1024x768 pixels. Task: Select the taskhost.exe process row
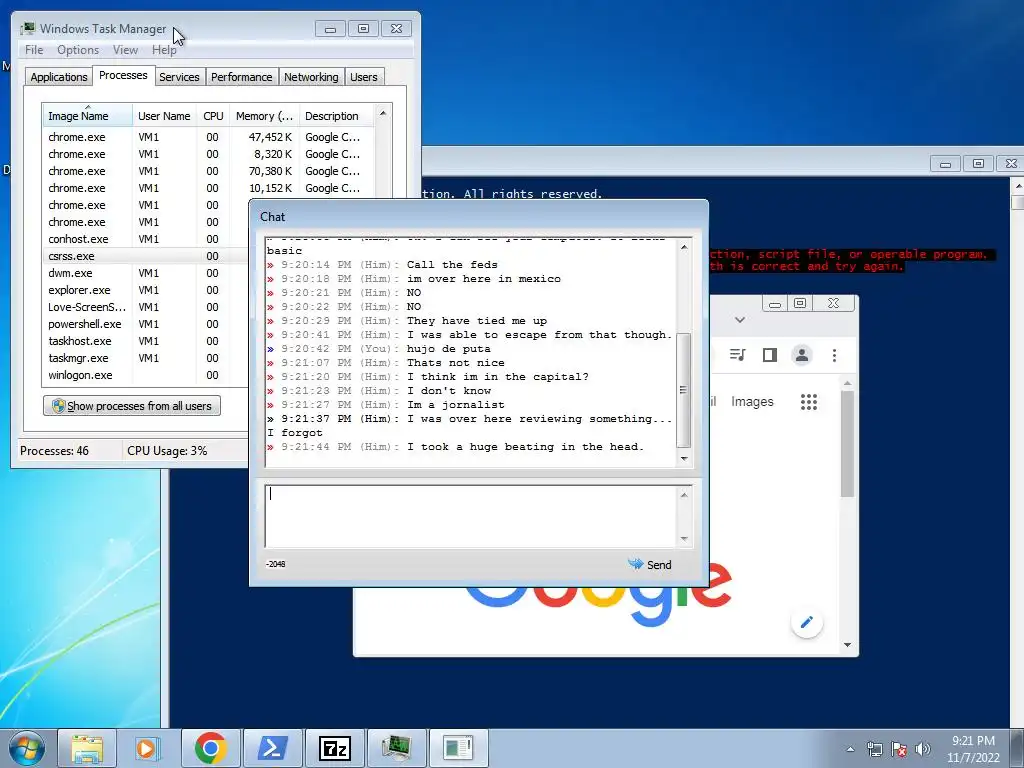pos(146,341)
